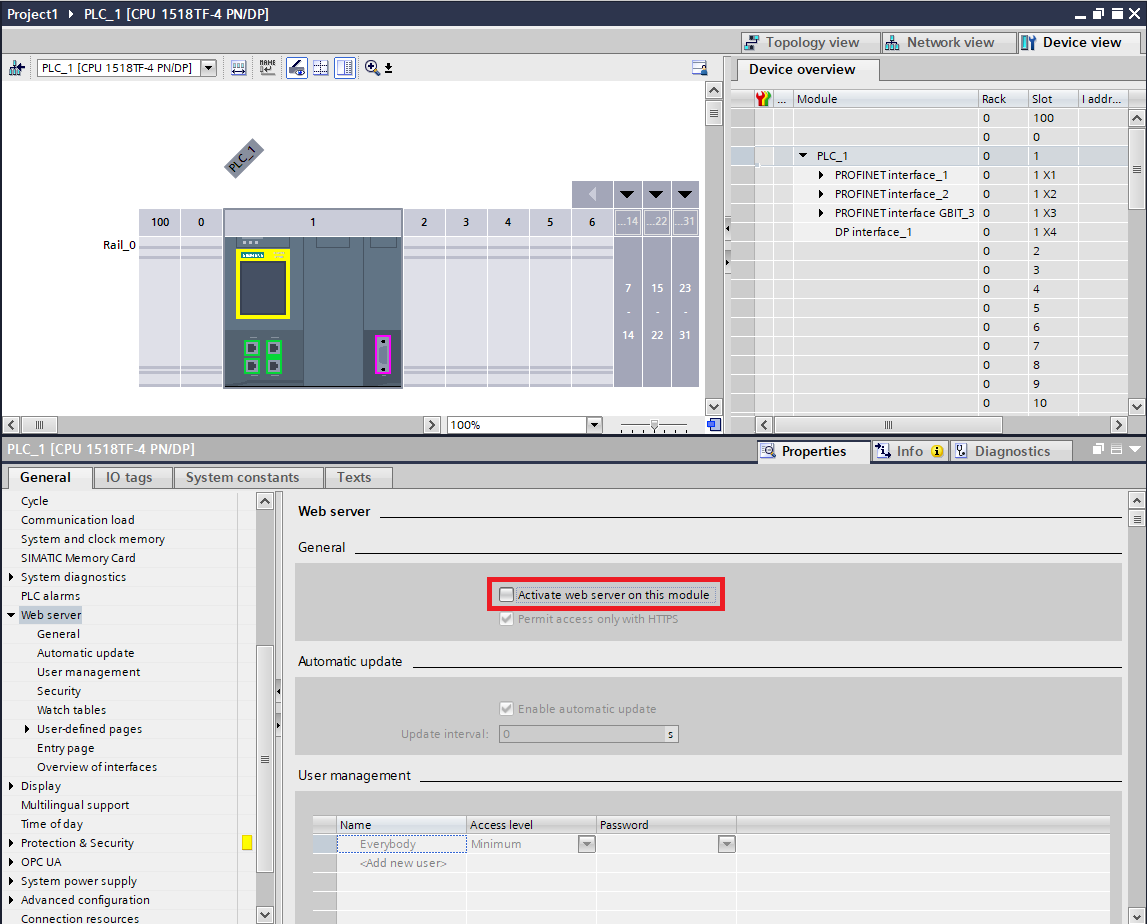1147x924 pixels.
Task: Click the float inspector window icon
Action: pos(1098,449)
